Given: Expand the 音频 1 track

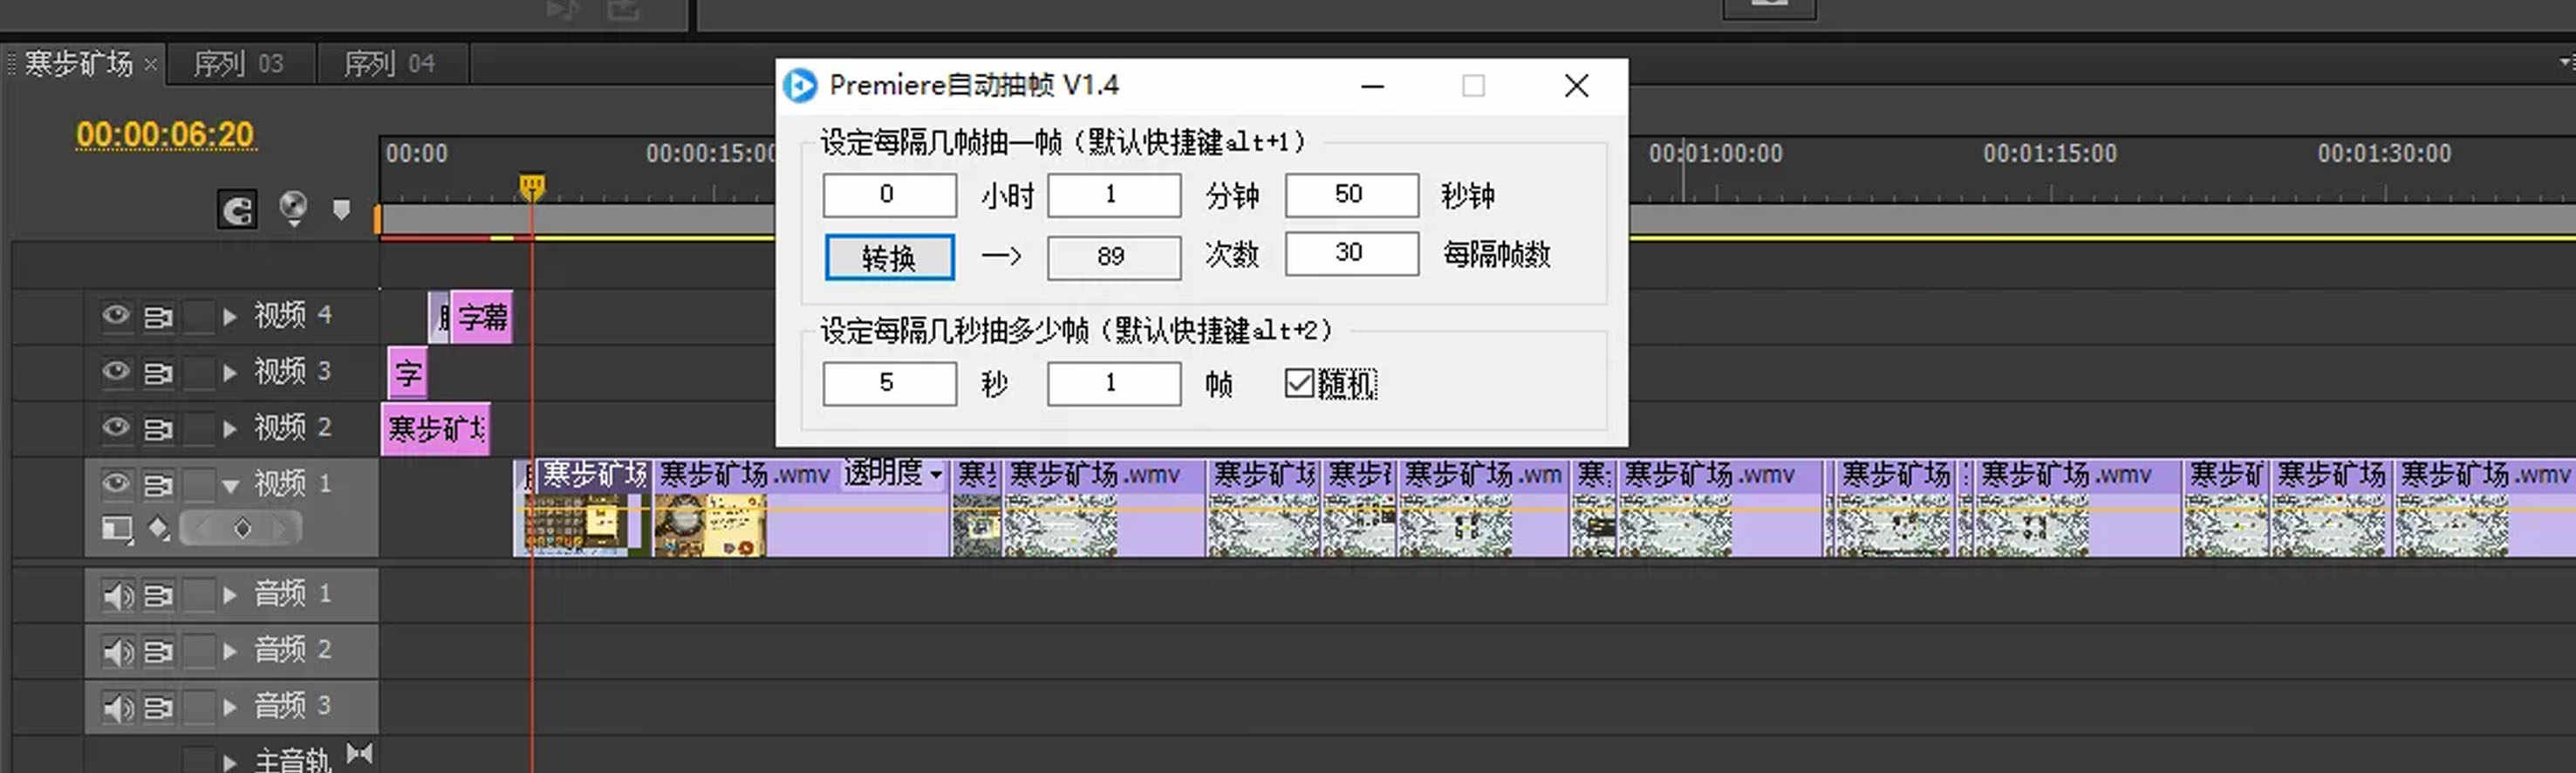Looking at the screenshot, I should coord(230,595).
